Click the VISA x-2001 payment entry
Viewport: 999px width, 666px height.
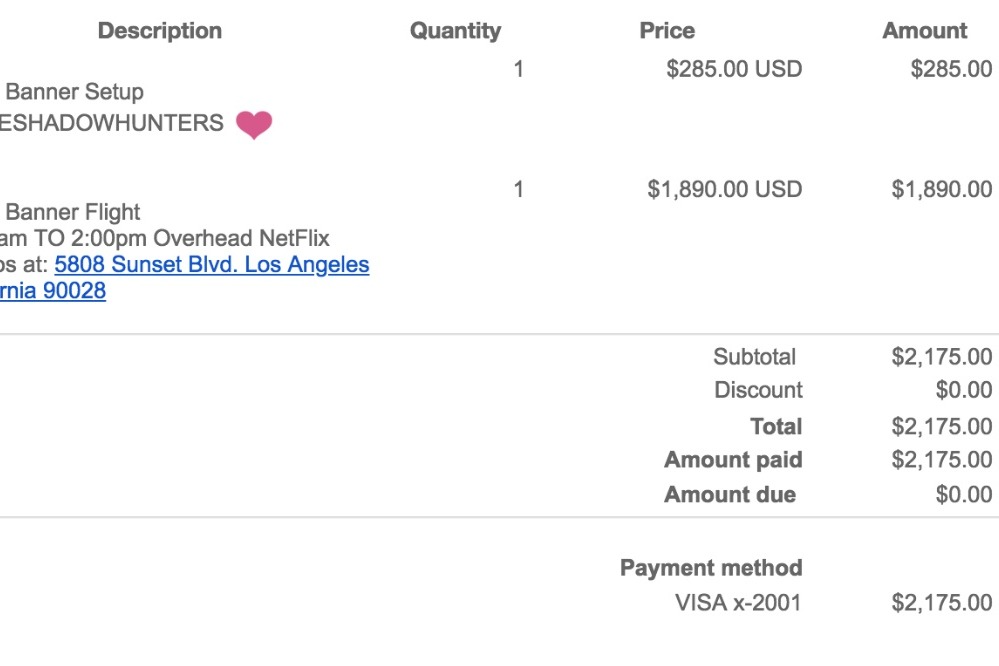point(738,602)
